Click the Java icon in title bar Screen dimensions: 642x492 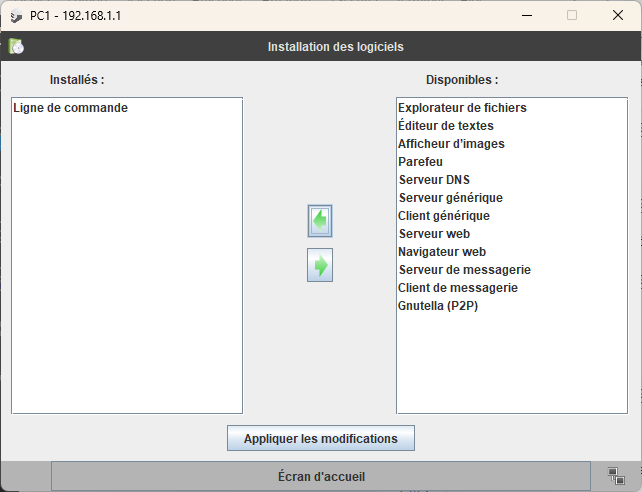point(15,15)
